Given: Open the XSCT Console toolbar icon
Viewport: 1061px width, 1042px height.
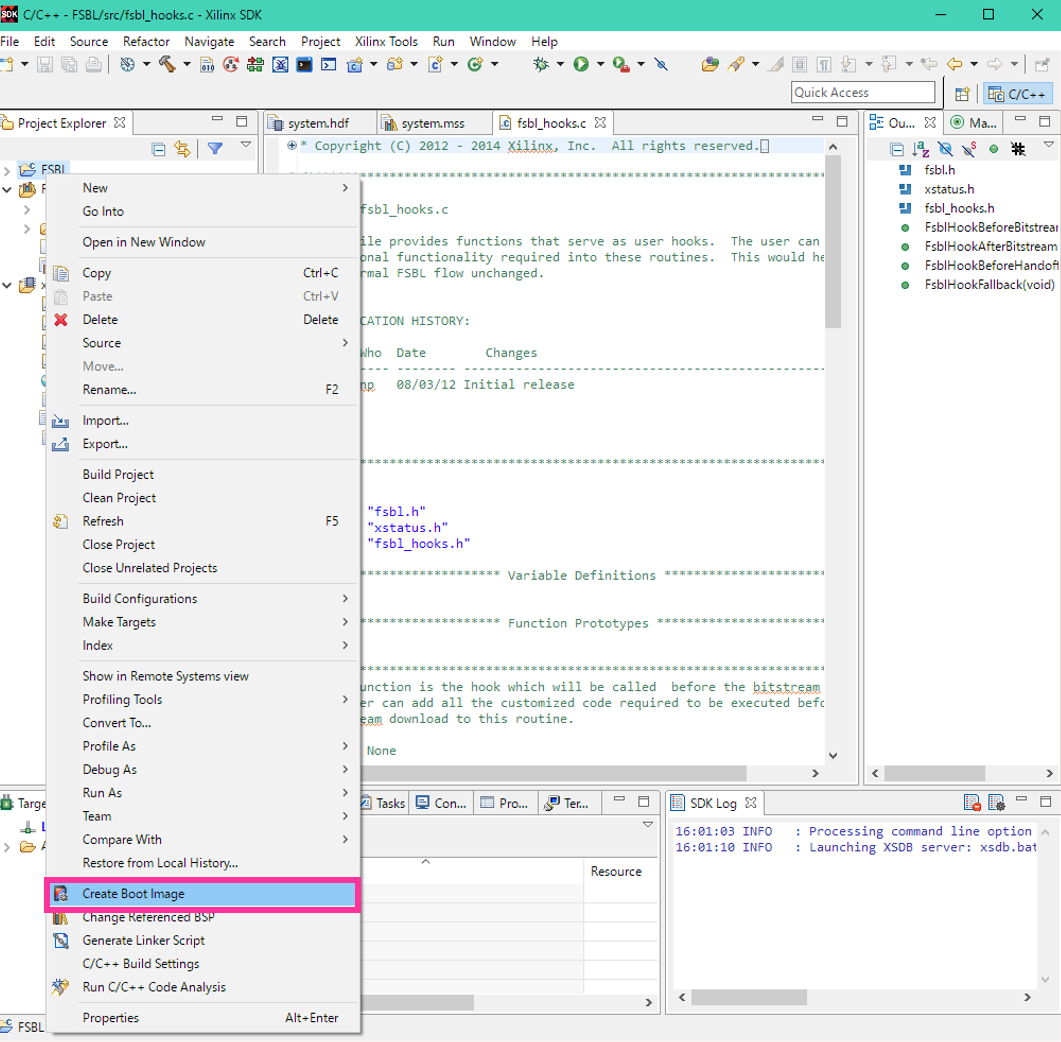Looking at the screenshot, I should pyautogui.click(x=329, y=64).
